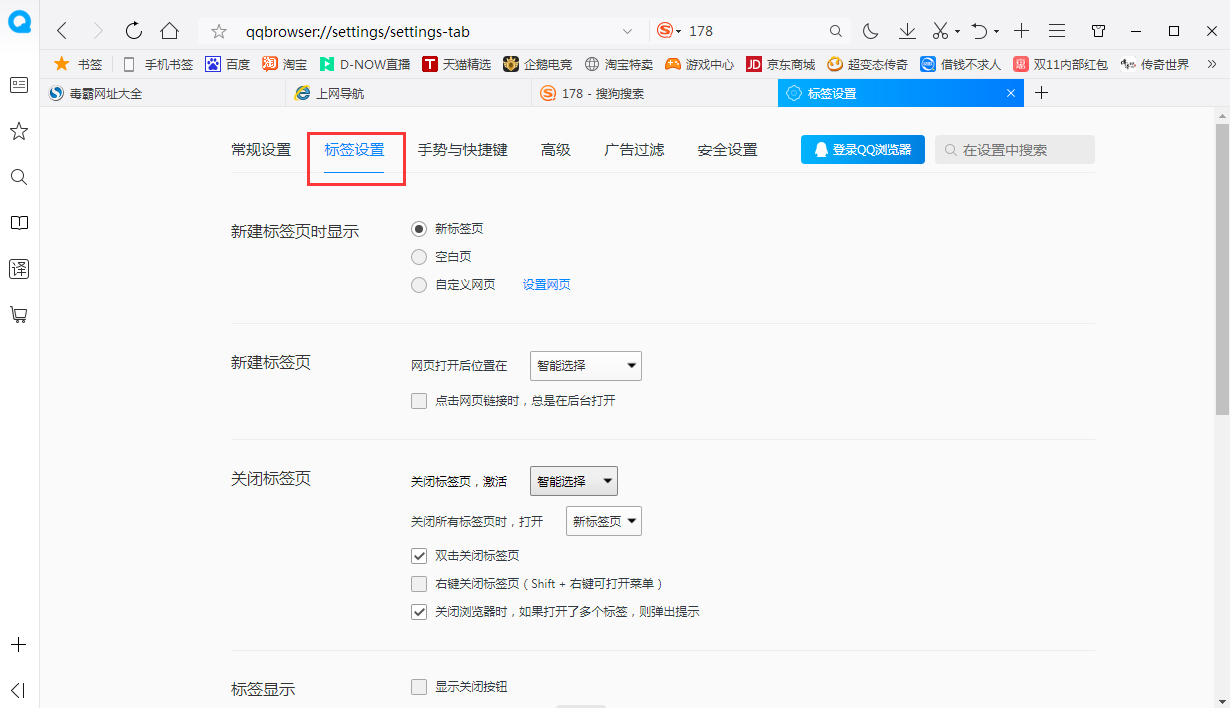Click the 登录QQ浏览器 button
The width and height of the screenshot is (1230, 708).
[x=862, y=148]
